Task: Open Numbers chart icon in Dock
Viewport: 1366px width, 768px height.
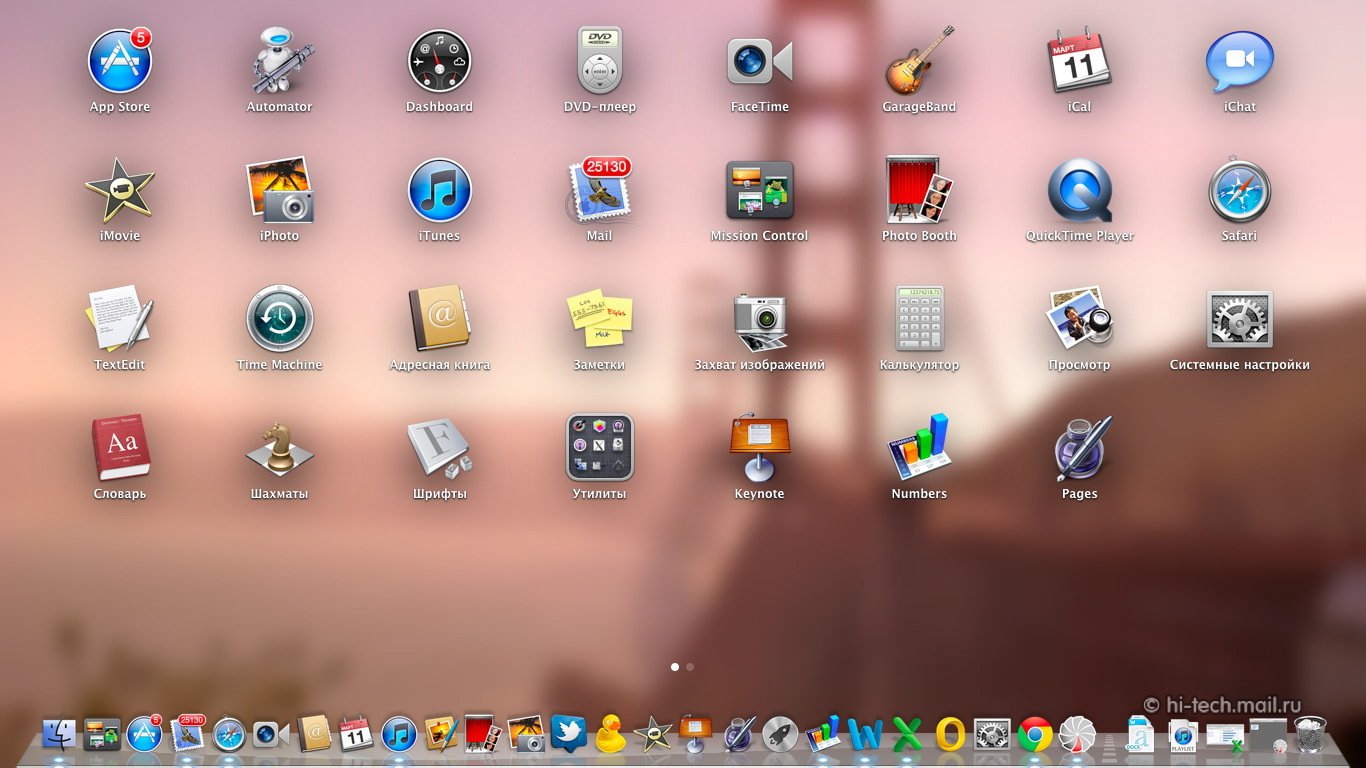Action: (x=822, y=734)
